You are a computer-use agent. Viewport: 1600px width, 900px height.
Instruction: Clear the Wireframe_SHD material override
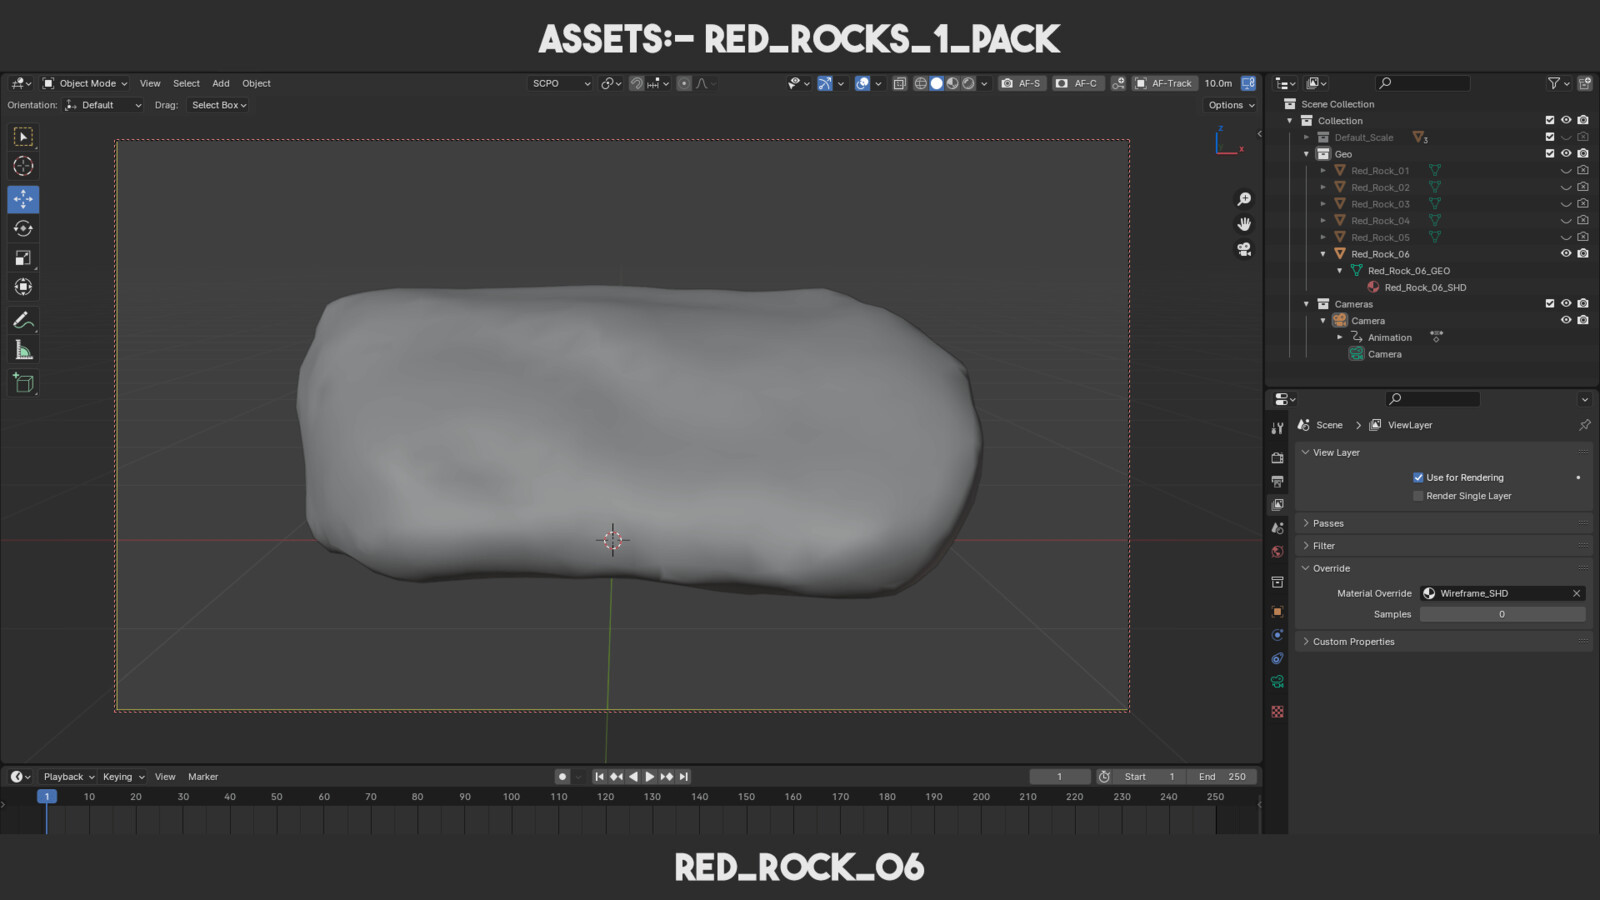1577,594
